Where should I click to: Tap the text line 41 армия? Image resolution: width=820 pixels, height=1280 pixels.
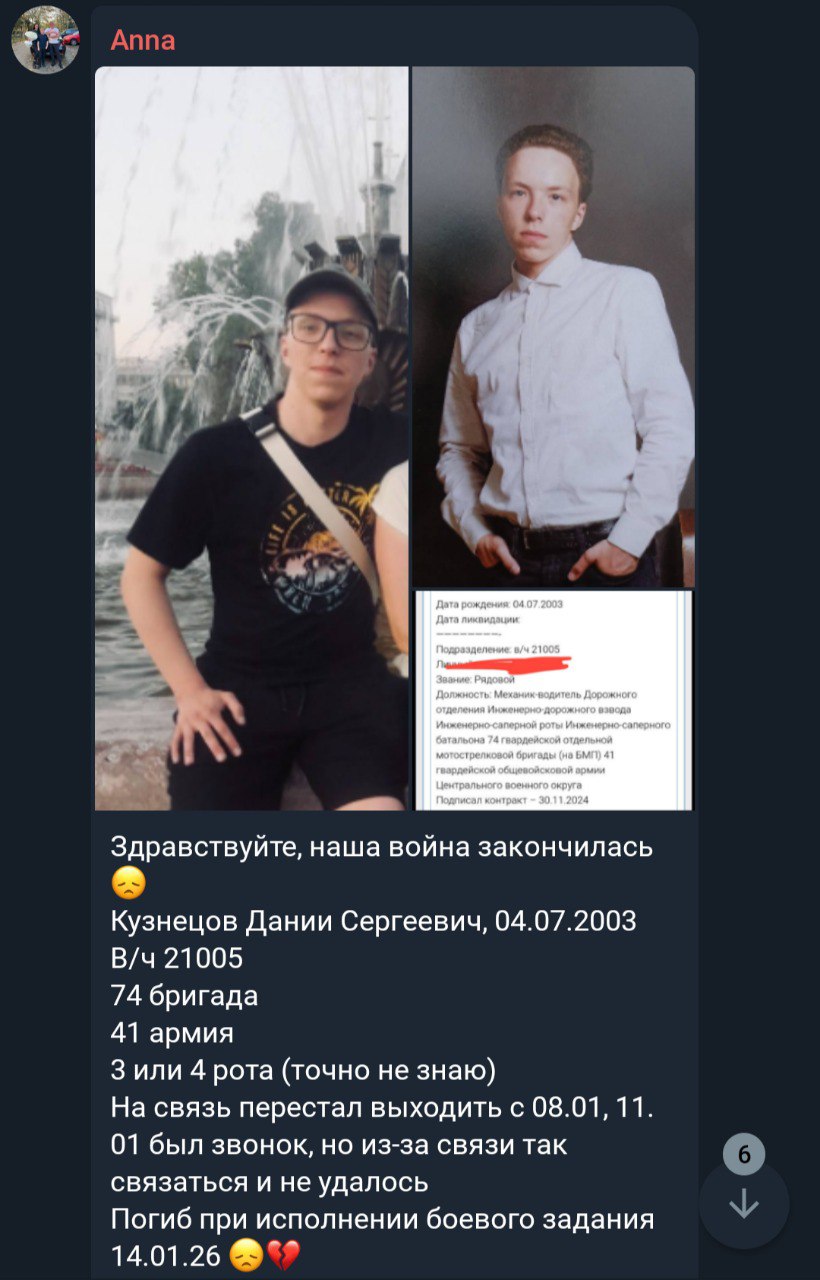coord(172,1033)
